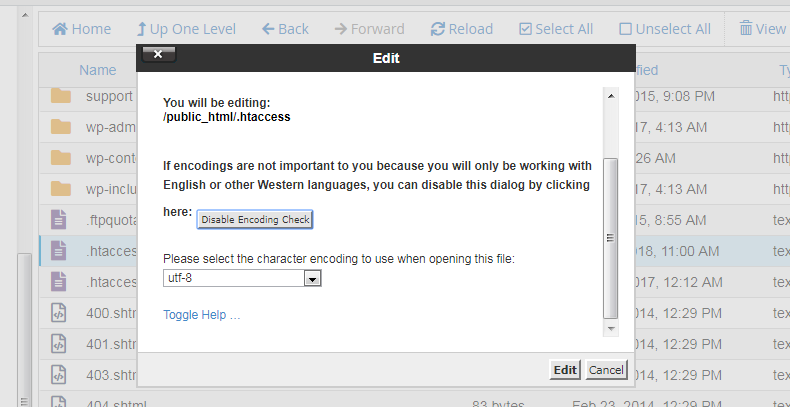Click the View trash-style toolbar icon
The image size is (790, 407).
pyautogui.click(x=746, y=29)
